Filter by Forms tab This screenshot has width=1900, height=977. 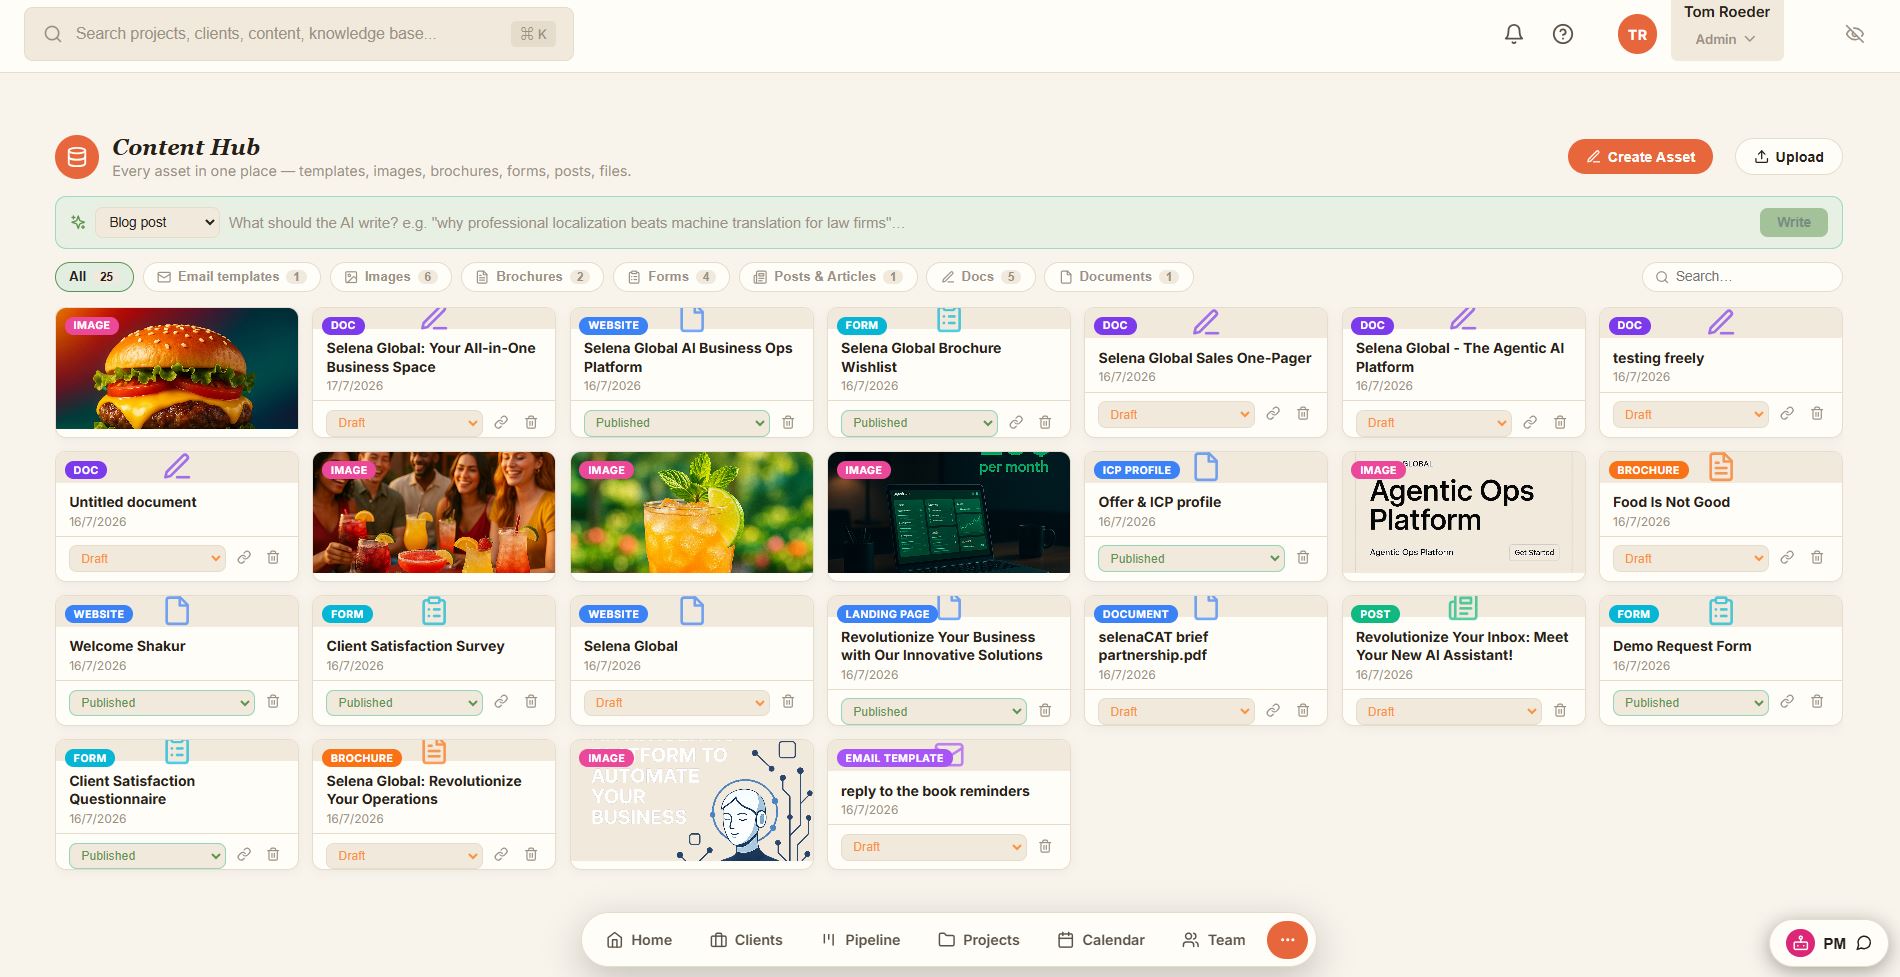coord(671,276)
